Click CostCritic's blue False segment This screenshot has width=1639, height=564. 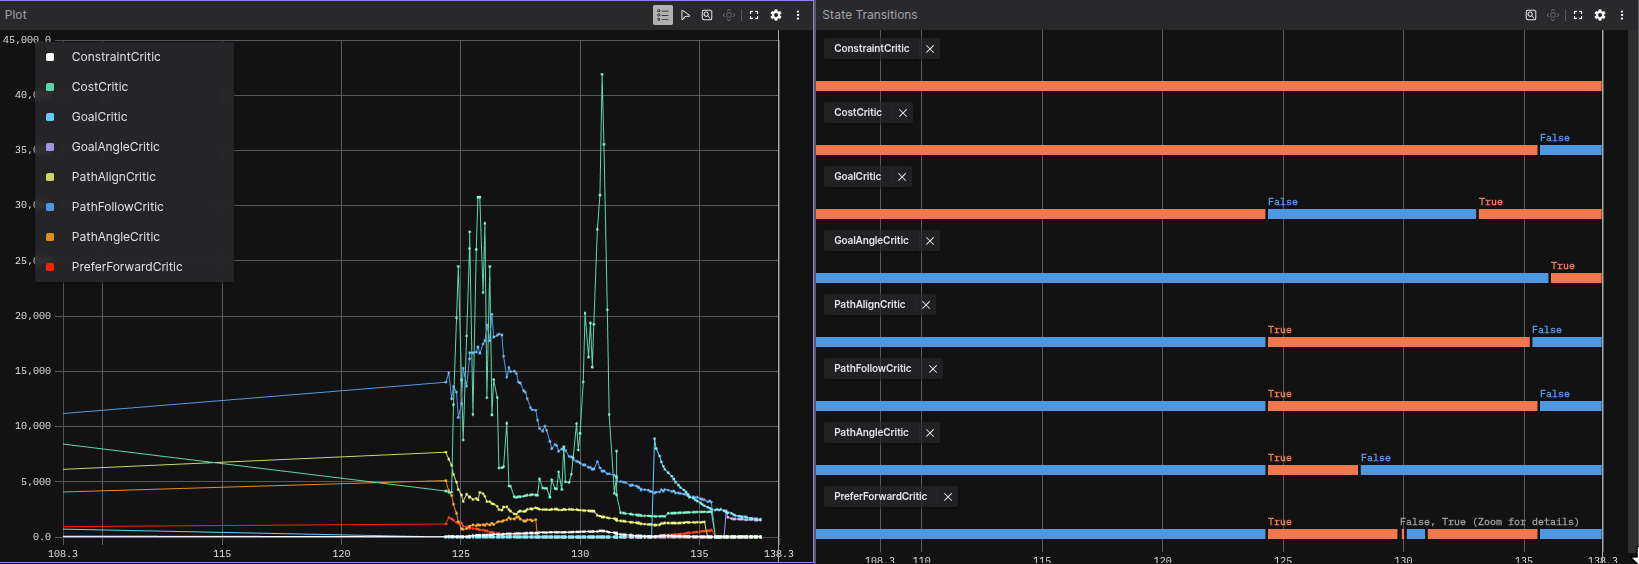[1571, 150]
